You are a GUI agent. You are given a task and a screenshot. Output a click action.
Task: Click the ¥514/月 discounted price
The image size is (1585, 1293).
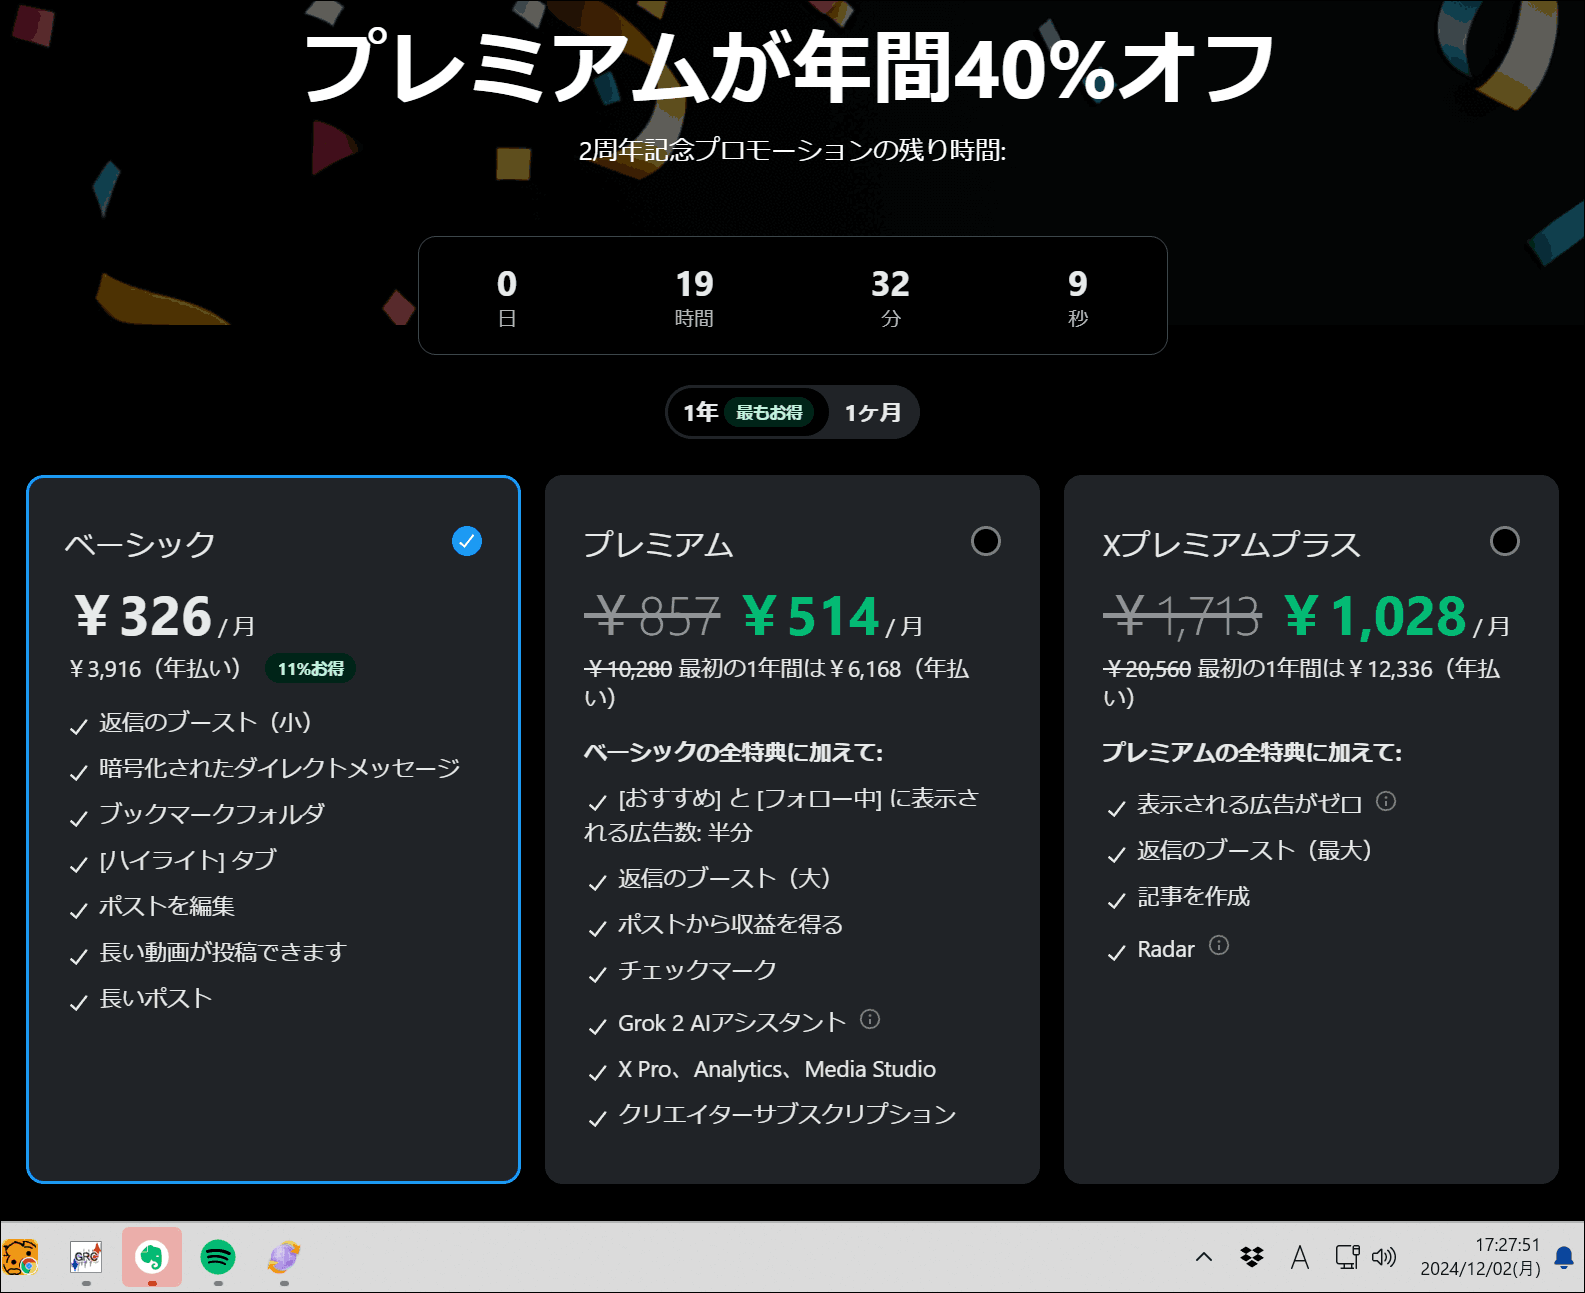[x=832, y=616]
